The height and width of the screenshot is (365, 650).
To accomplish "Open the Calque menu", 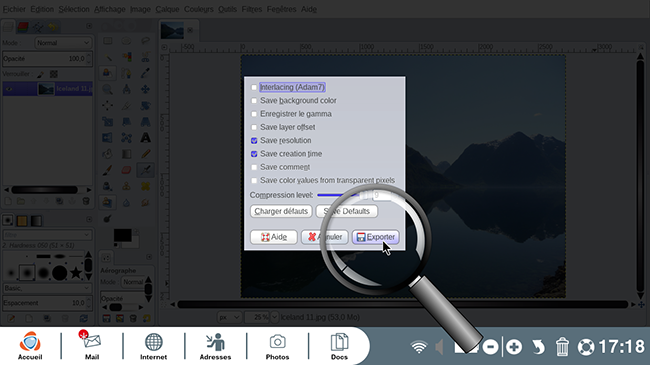I will click(x=167, y=9).
